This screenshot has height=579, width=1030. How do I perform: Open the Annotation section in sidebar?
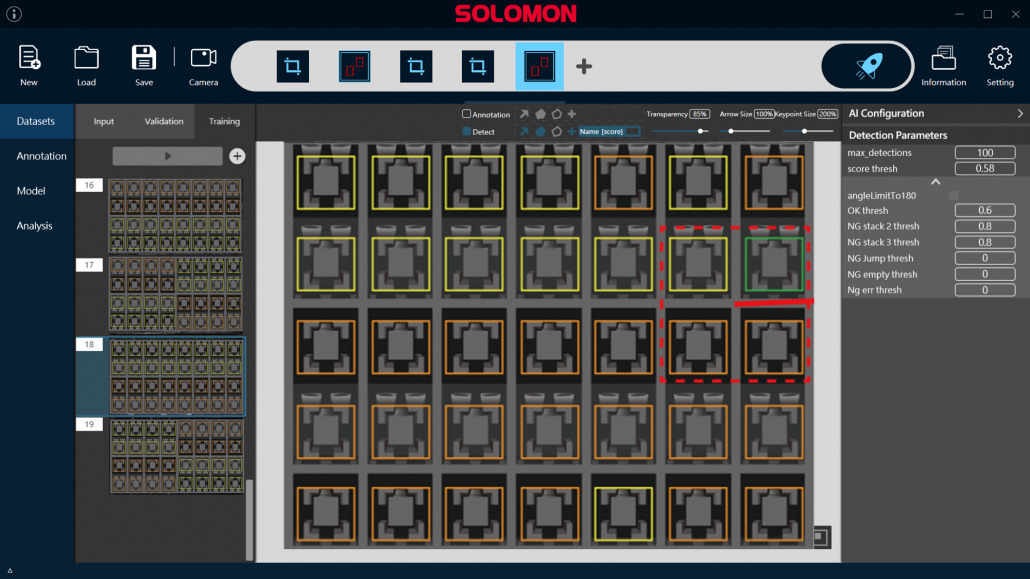pyautogui.click(x=41, y=156)
